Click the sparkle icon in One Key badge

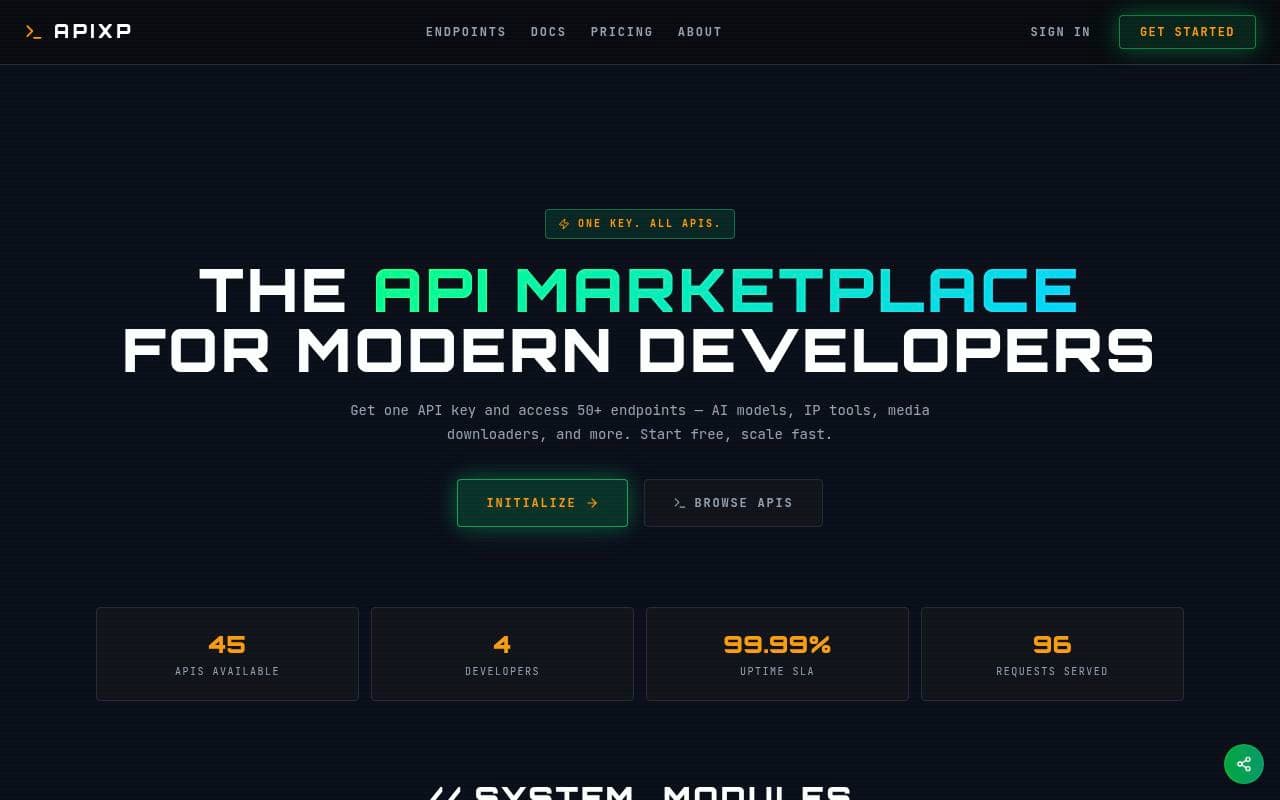[564, 224]
